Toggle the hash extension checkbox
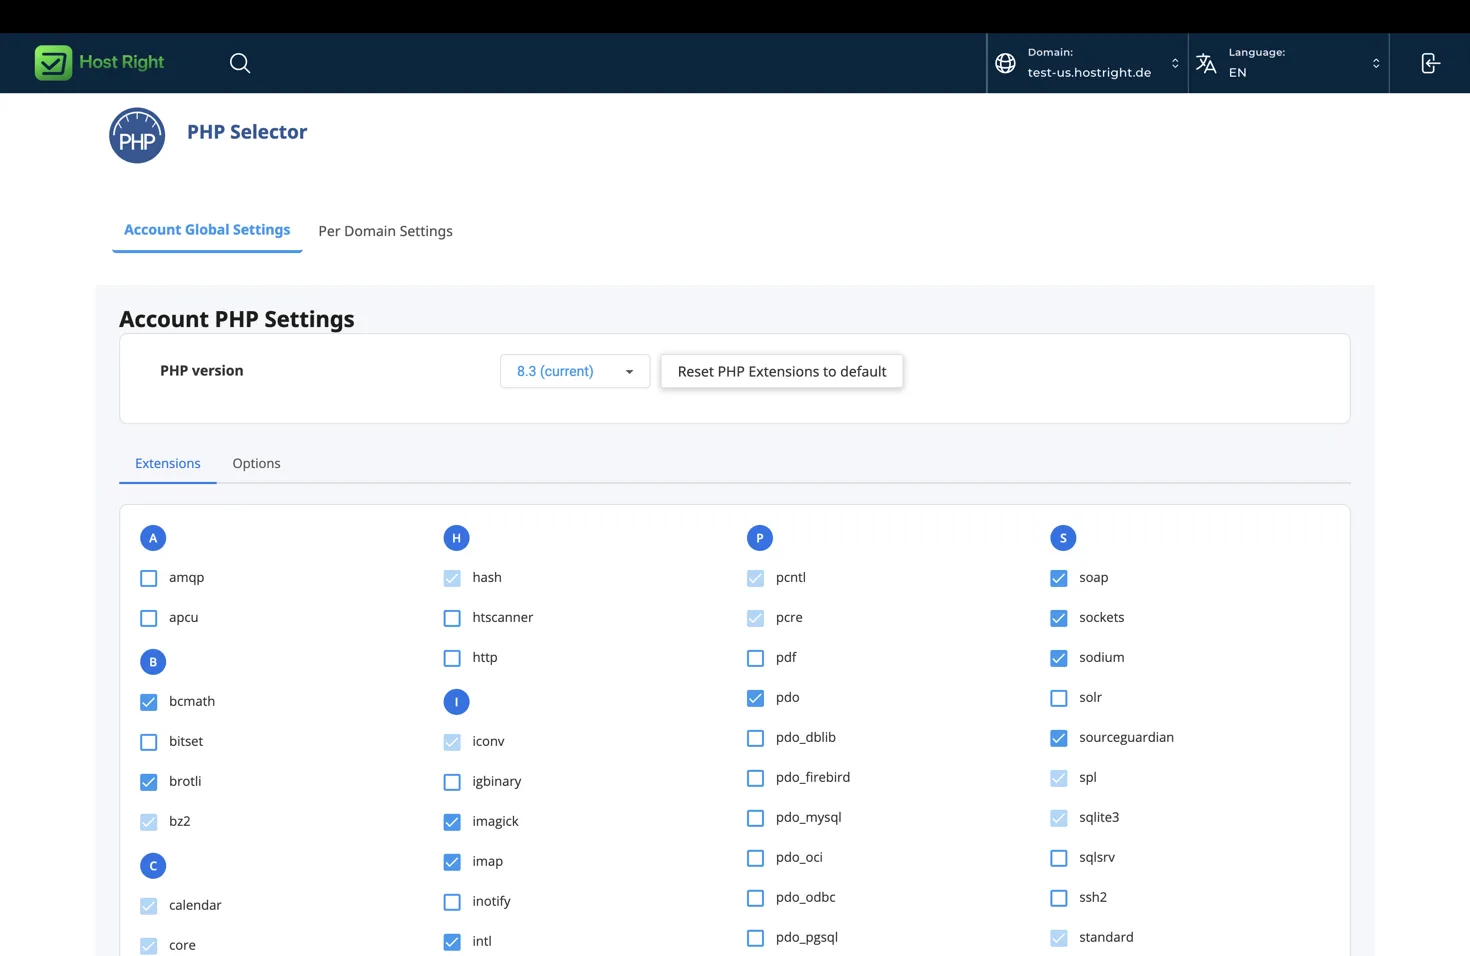The width and height of the screenshot is (1470, 956). click(x=452, y=578)
